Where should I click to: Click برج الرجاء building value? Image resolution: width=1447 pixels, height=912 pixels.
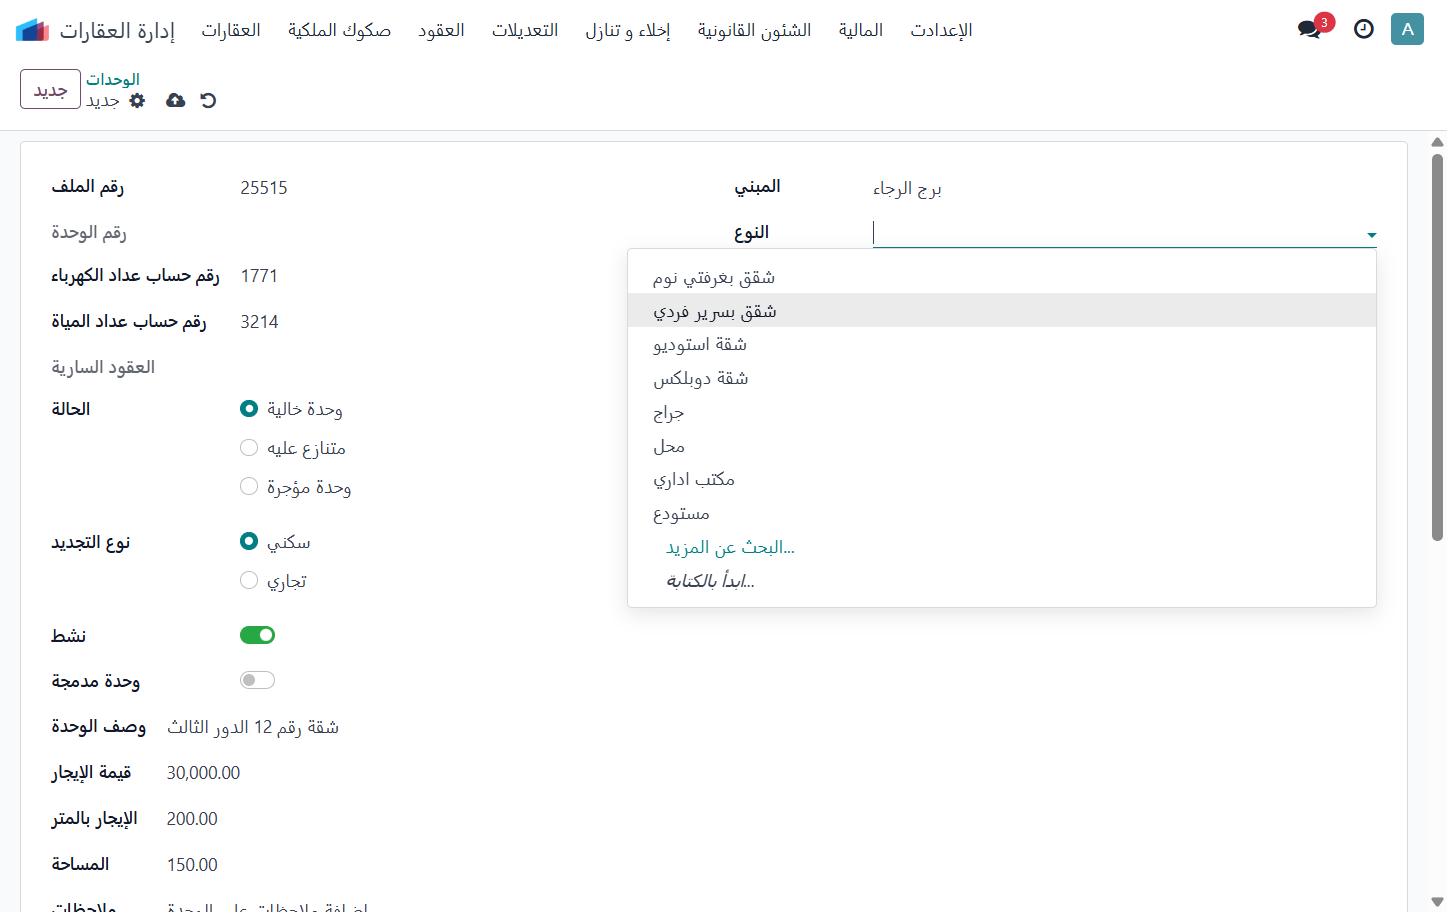click(x=908, y=188)
